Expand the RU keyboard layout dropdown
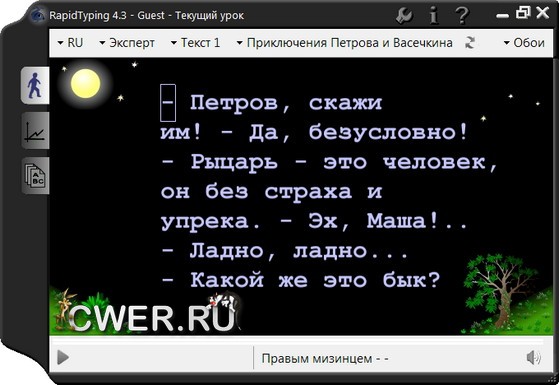Viewport: 559px width, 385px height. pos(70,43)
